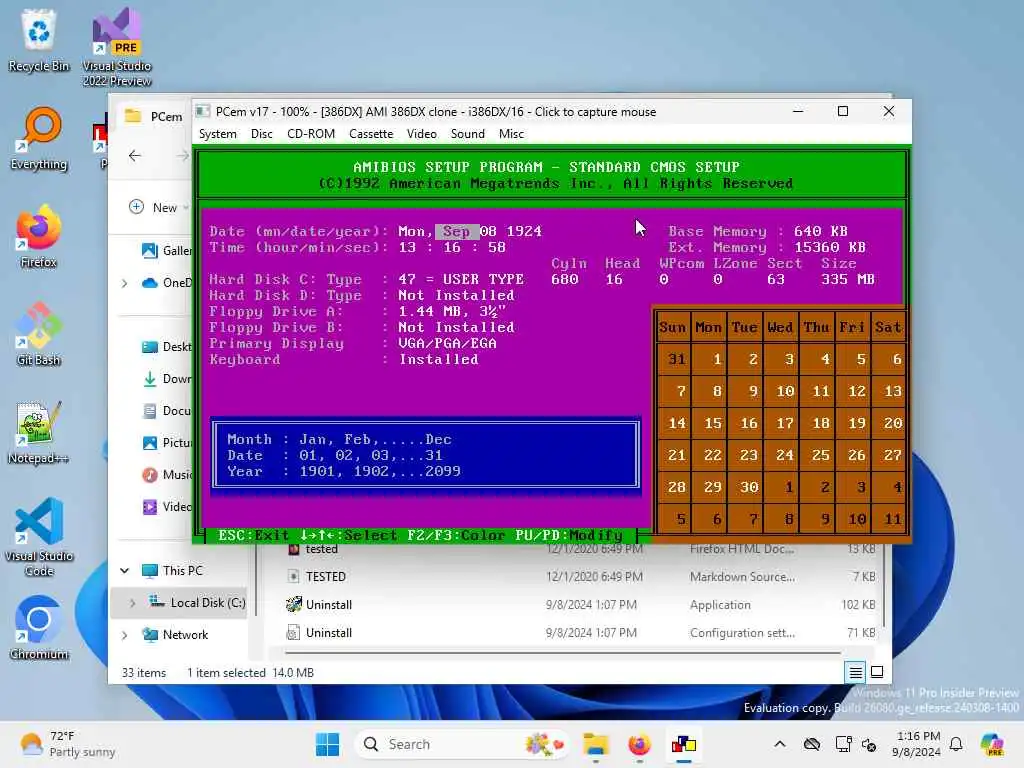Show hidden system tray icons
Viewport: 1024px width, 768px height.
780,744
